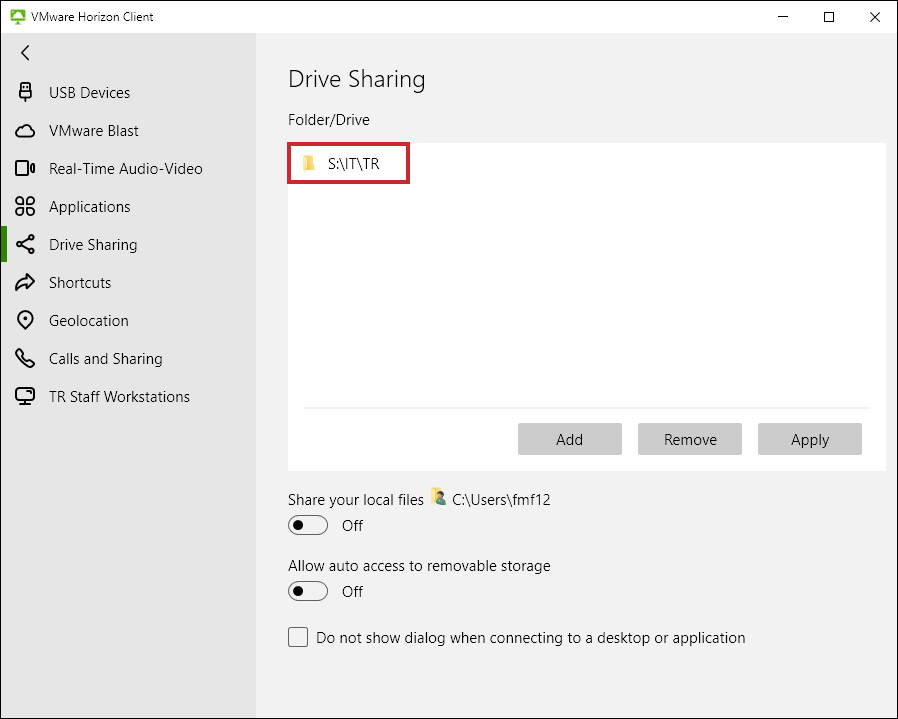Click the Folder/Drive column label
898x719 pixels.
click(329, 120)
